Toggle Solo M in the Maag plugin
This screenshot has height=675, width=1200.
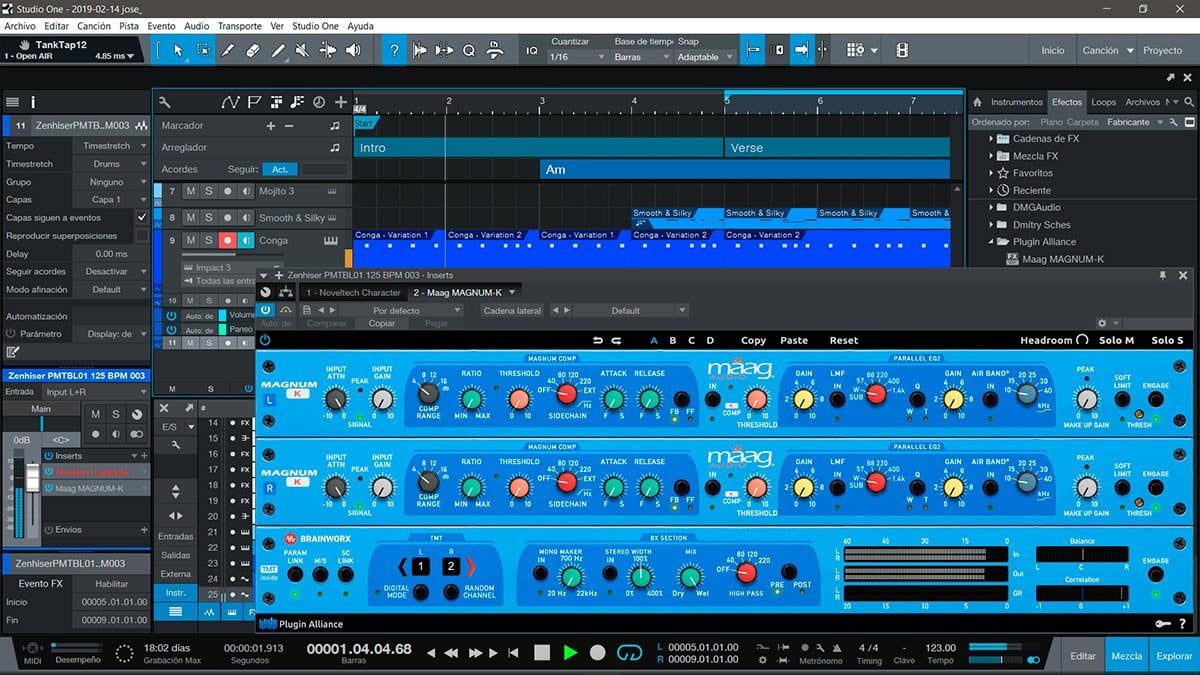click(x=1117, y=340)
